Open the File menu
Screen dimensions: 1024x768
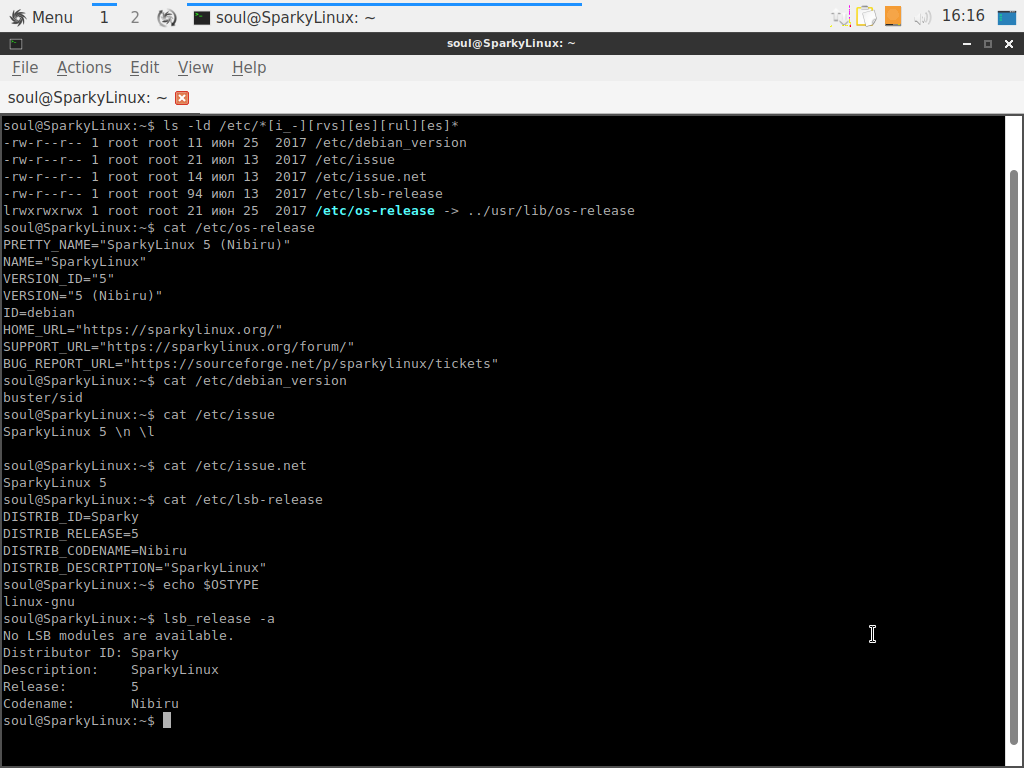coord(25,68)
